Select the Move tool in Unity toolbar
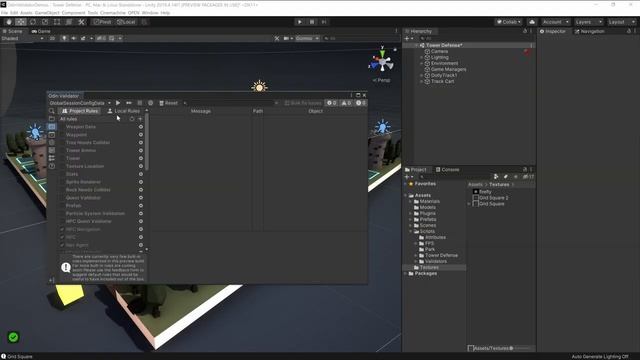This screenshot has width=640, height=360. point(21,22)
